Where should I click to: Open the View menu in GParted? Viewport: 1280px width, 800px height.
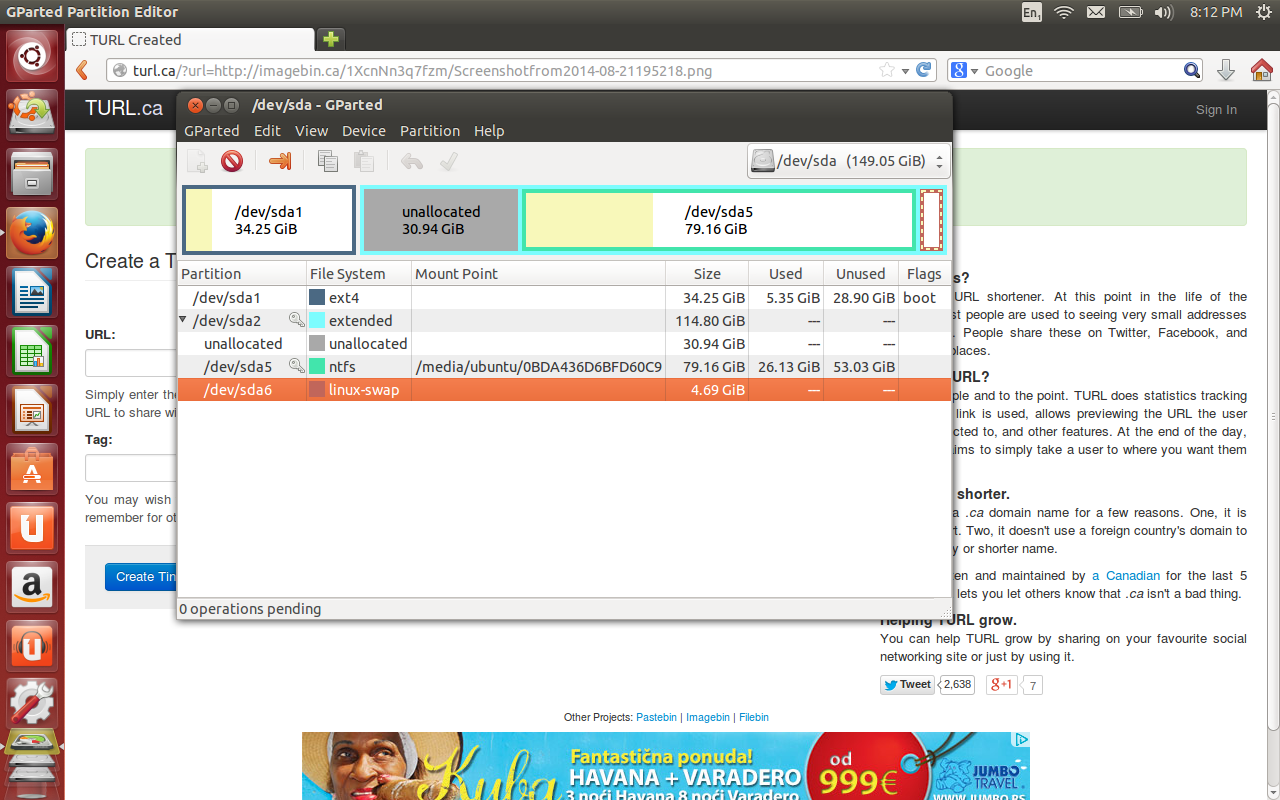311,131
